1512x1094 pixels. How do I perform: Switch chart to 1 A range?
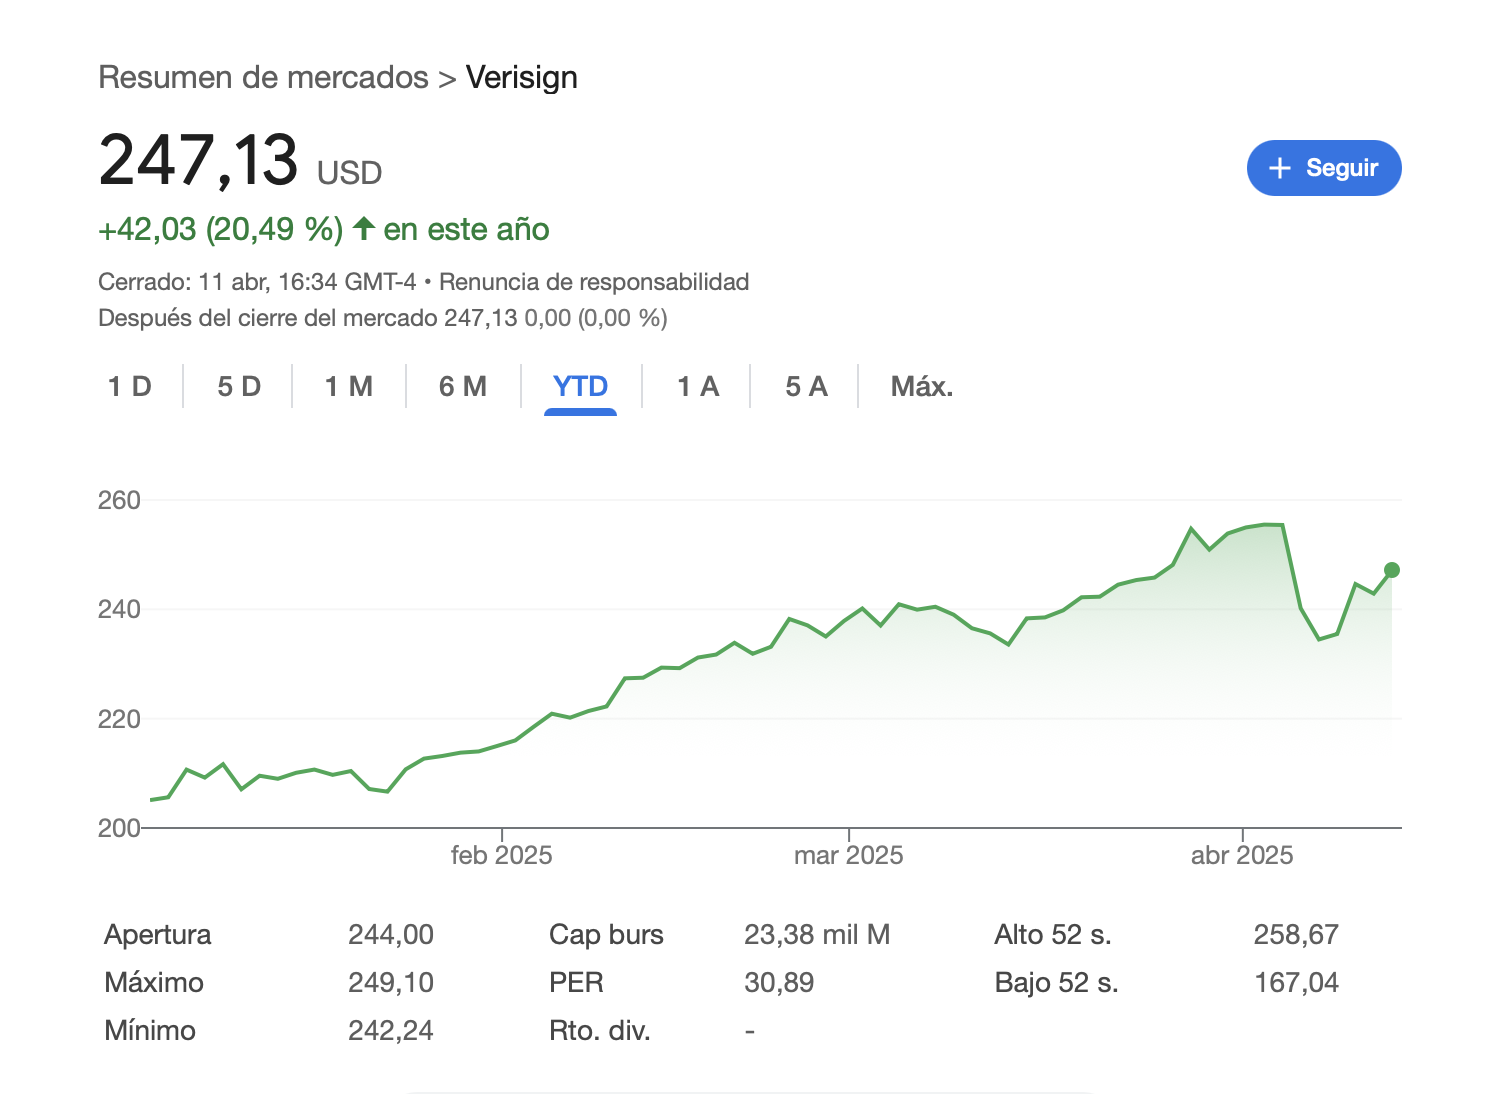tap(698, 387)
